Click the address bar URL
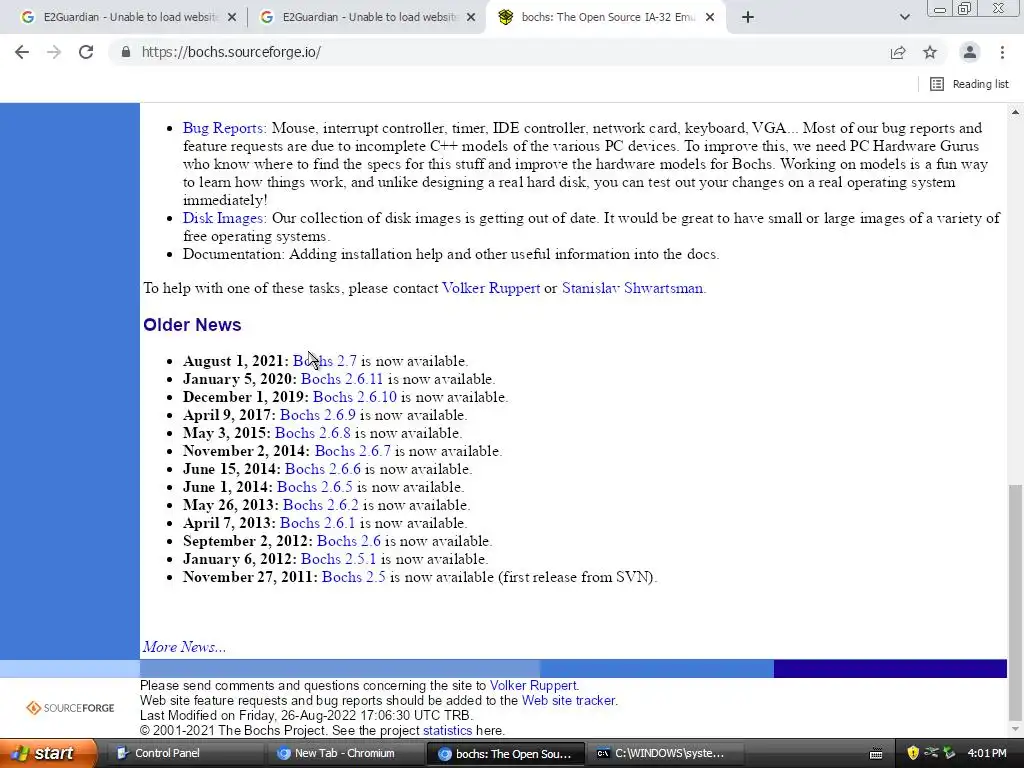Image resolution: width=1024 pixels, height=768 pixels. tap(231, 52)
